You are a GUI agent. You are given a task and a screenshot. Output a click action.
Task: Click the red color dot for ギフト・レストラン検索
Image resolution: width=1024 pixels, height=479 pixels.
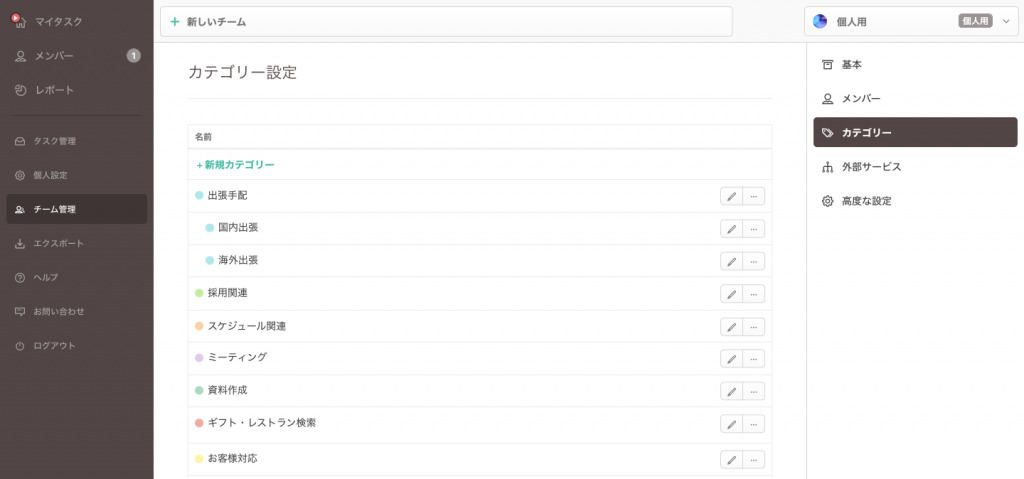(x=199, y=423)
